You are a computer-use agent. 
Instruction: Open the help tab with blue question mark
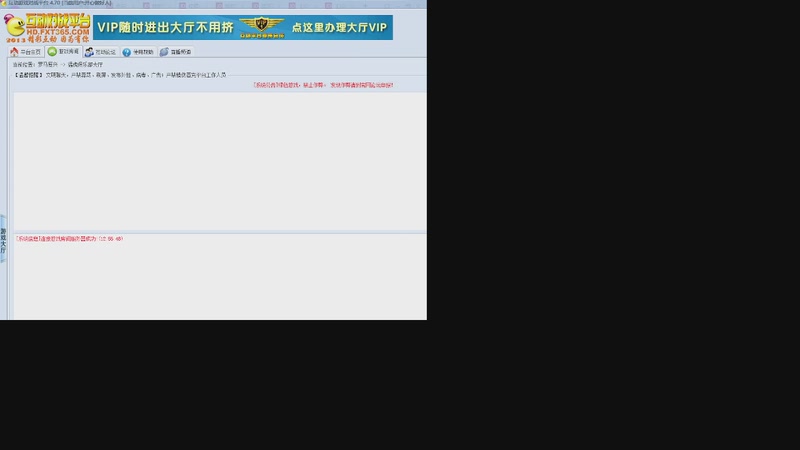(x=138, y=52)
